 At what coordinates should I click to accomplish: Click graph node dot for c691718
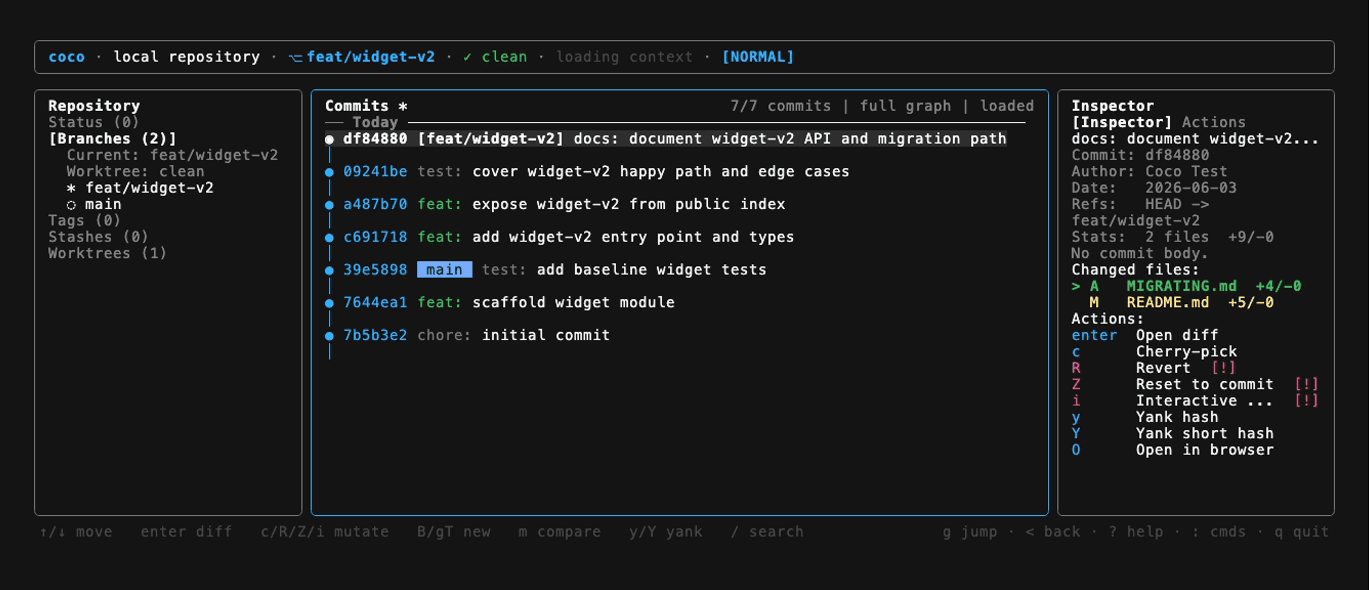(x=329, y=238)
